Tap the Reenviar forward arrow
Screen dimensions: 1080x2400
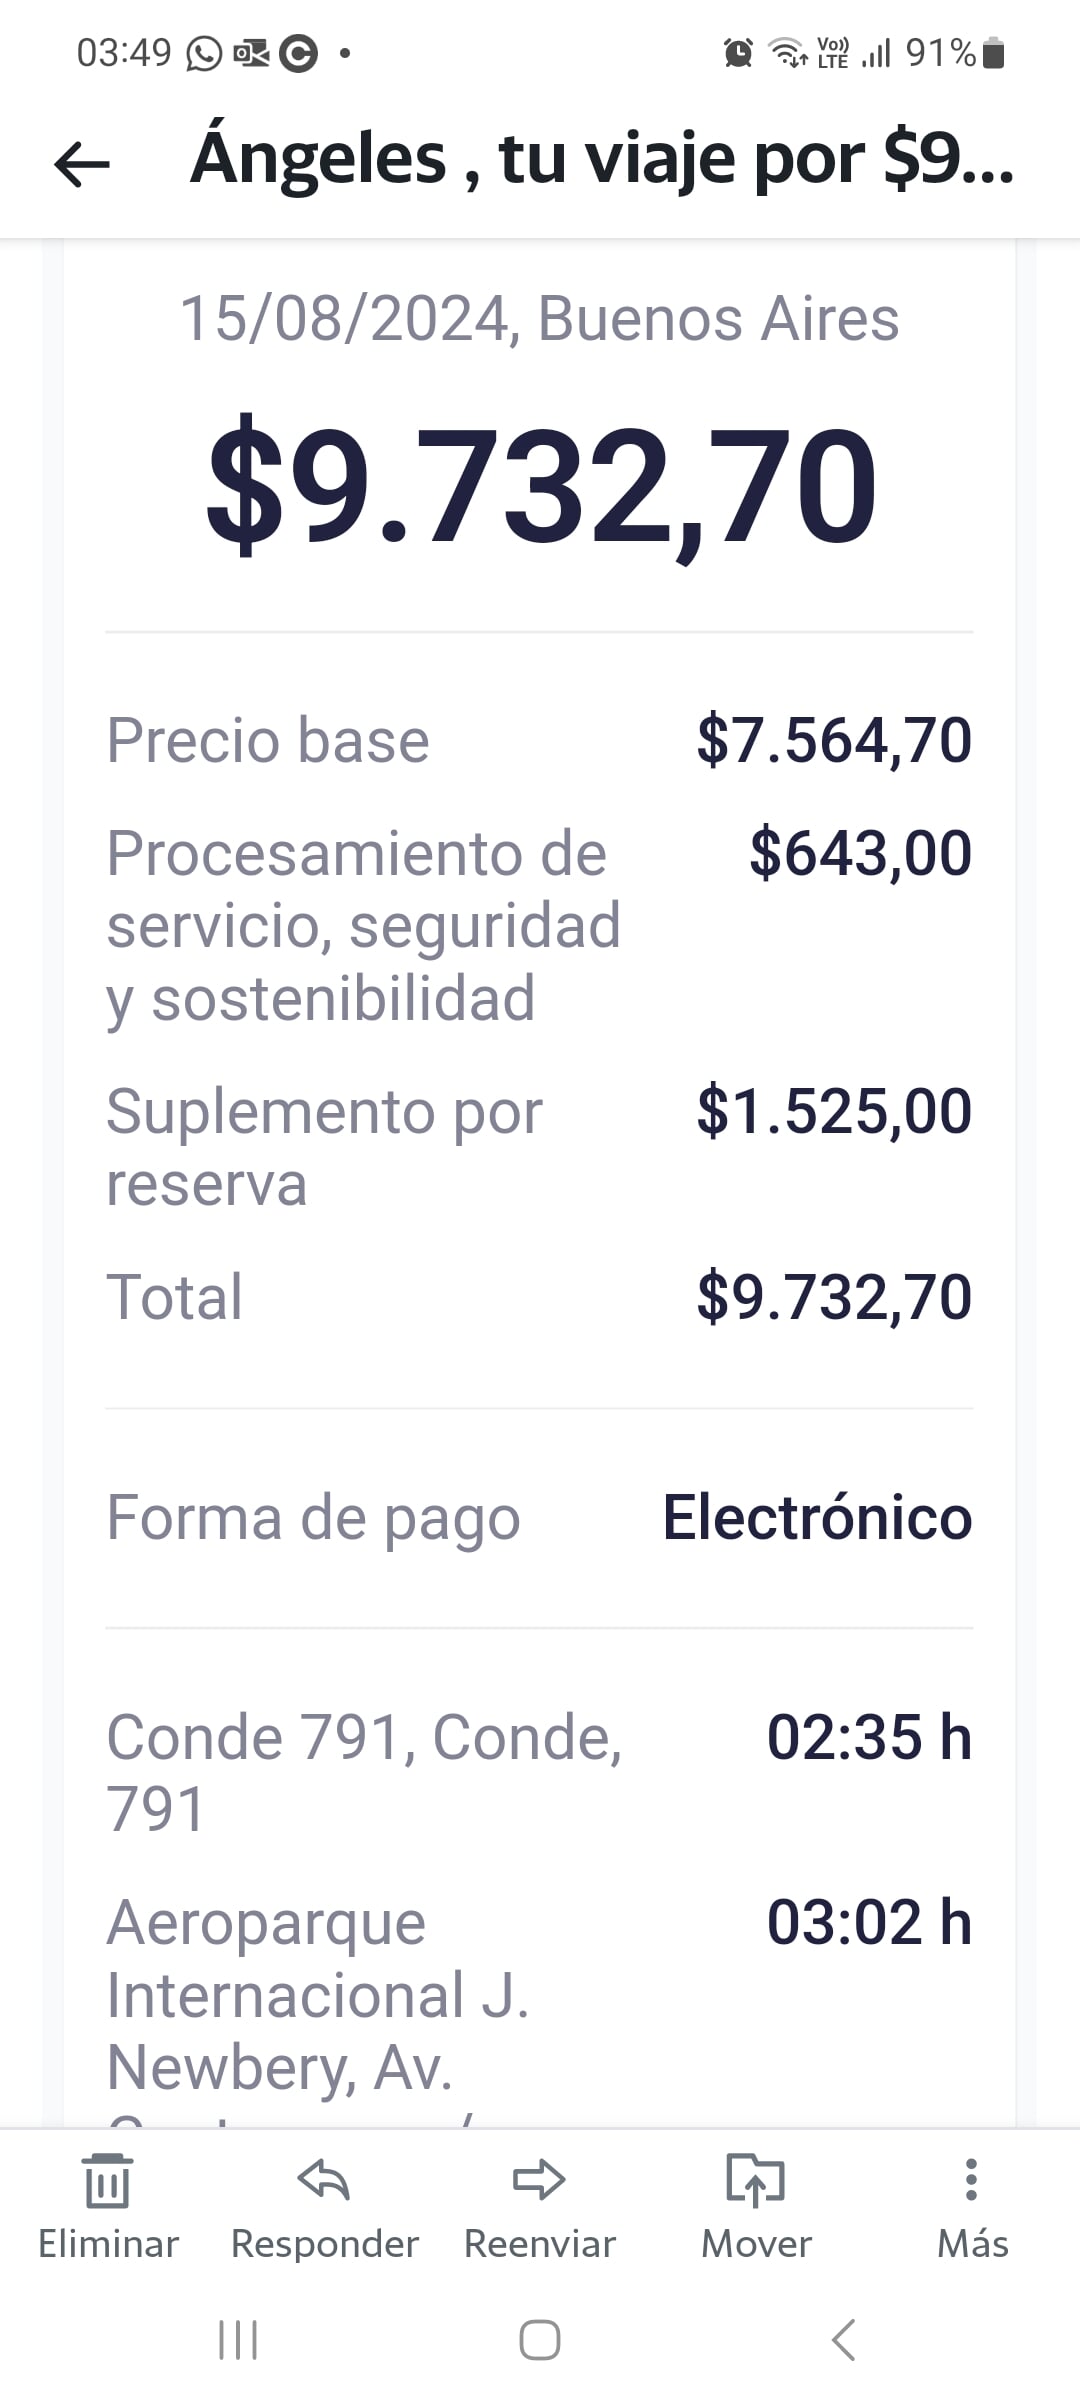540,2180
